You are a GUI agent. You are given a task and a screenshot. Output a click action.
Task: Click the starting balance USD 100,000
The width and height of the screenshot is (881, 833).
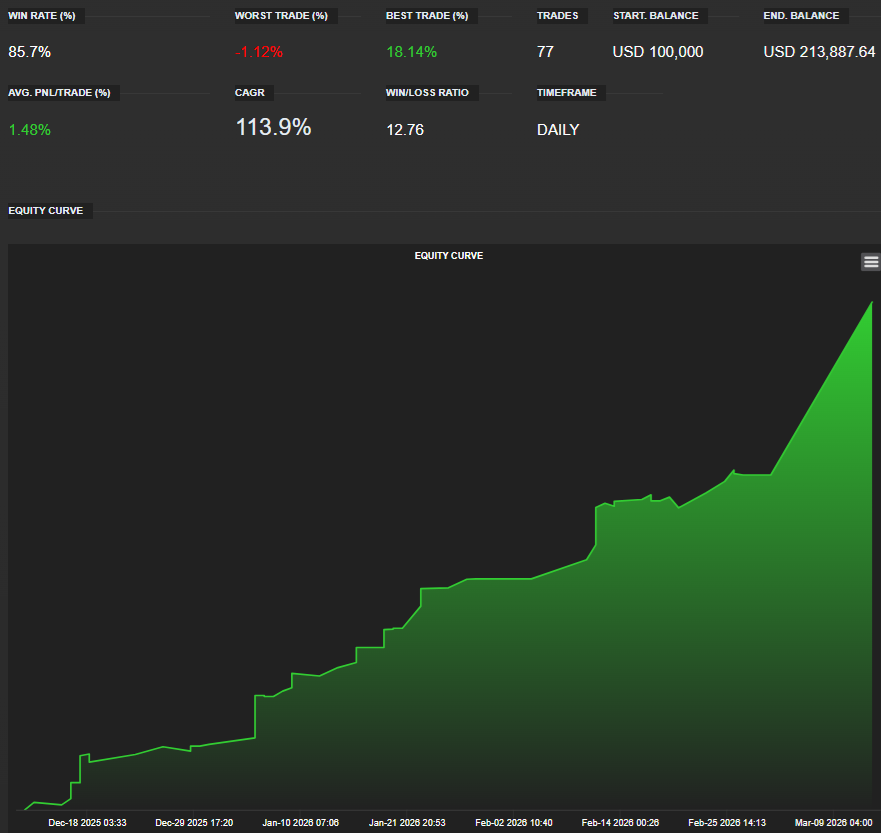click(x=657, y=52)
